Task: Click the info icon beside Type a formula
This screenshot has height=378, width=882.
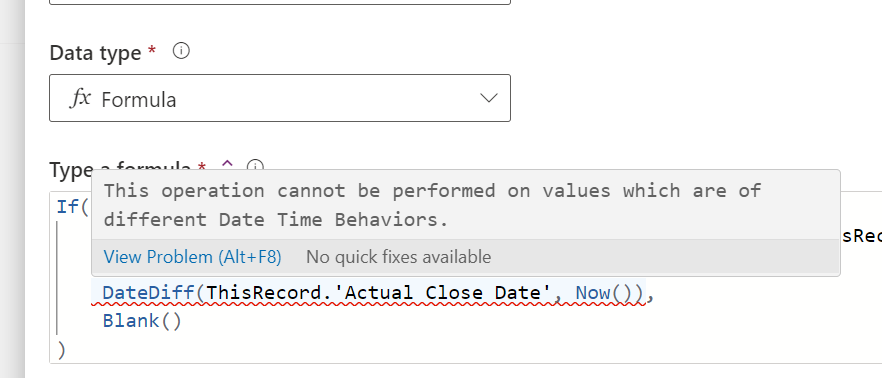Action: 255,165
